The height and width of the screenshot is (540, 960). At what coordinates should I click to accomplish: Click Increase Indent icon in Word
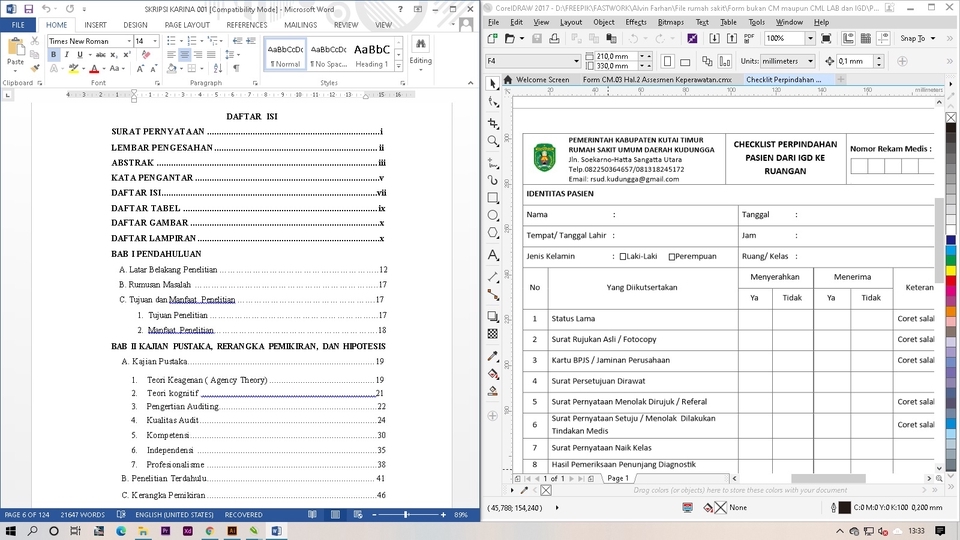click(x=251, y=40)
